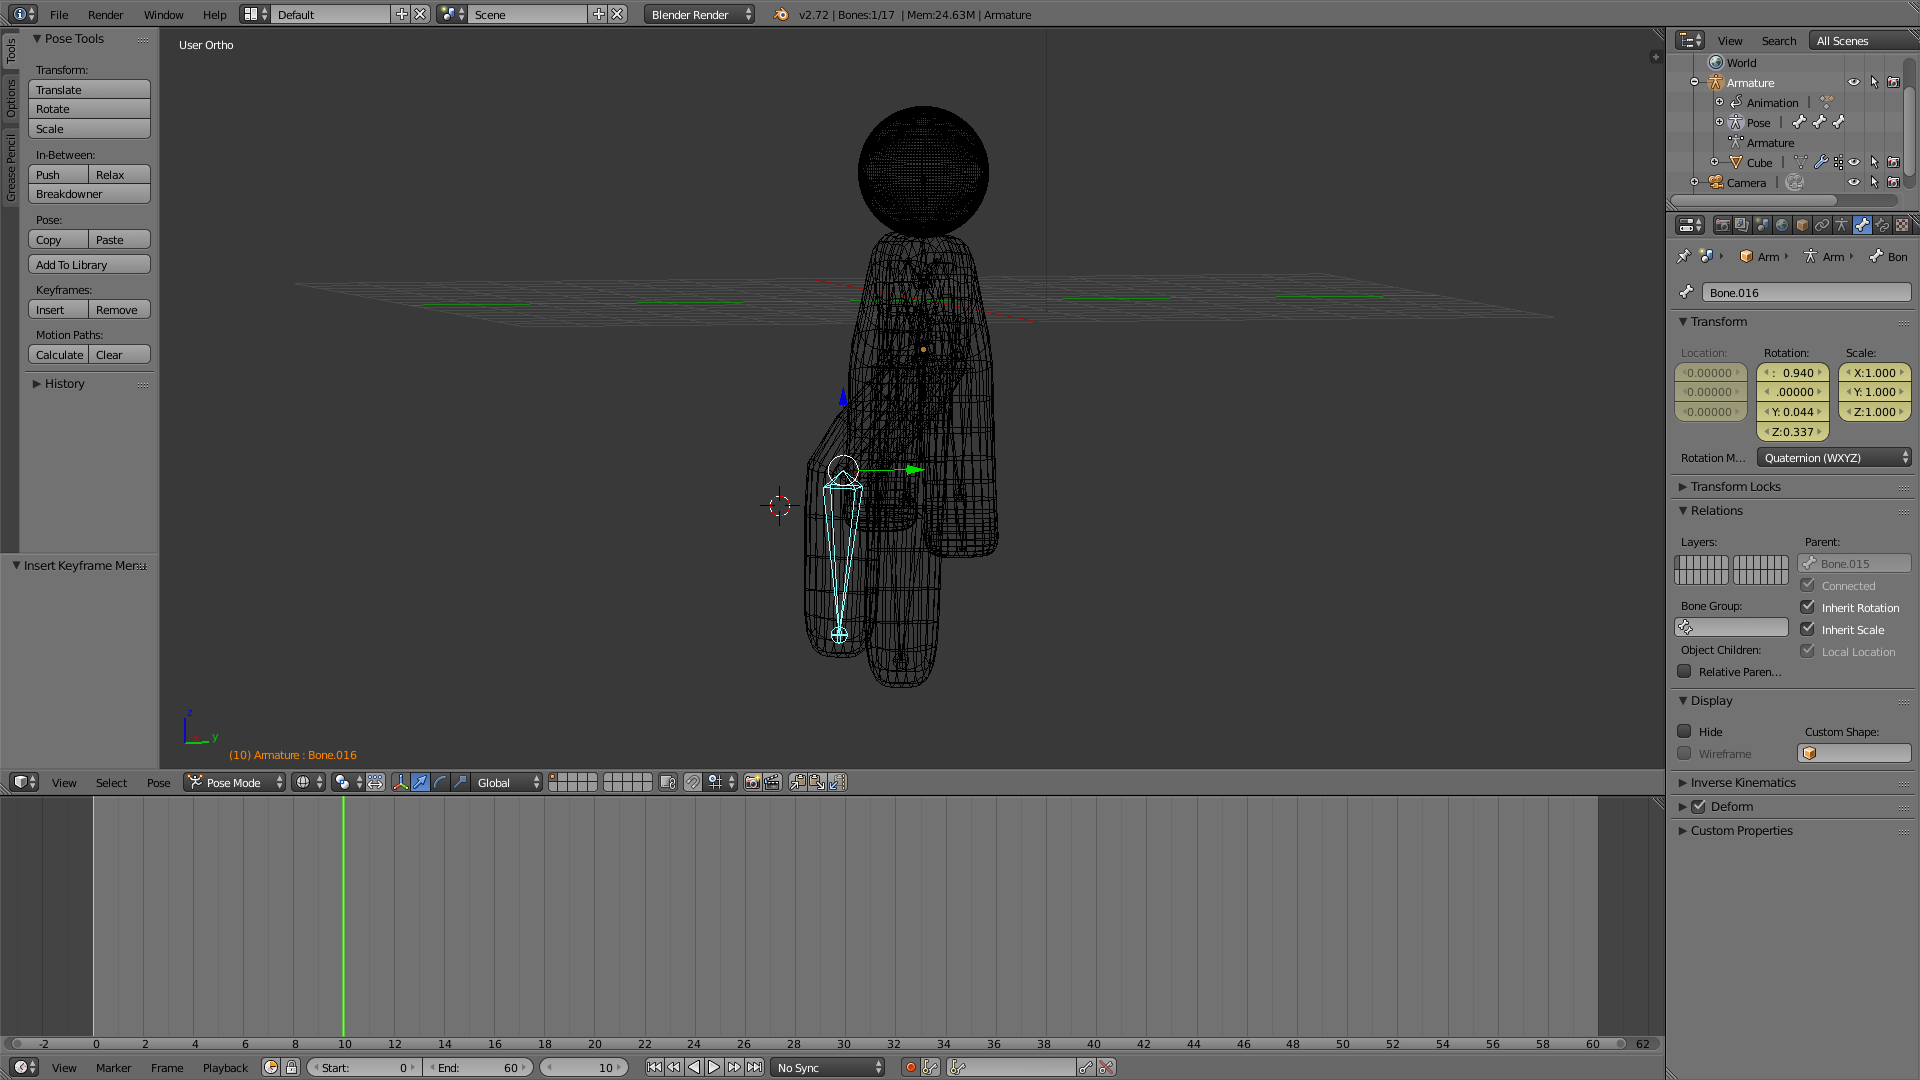Open the Pose menu in the viewport header

point(158,783)
